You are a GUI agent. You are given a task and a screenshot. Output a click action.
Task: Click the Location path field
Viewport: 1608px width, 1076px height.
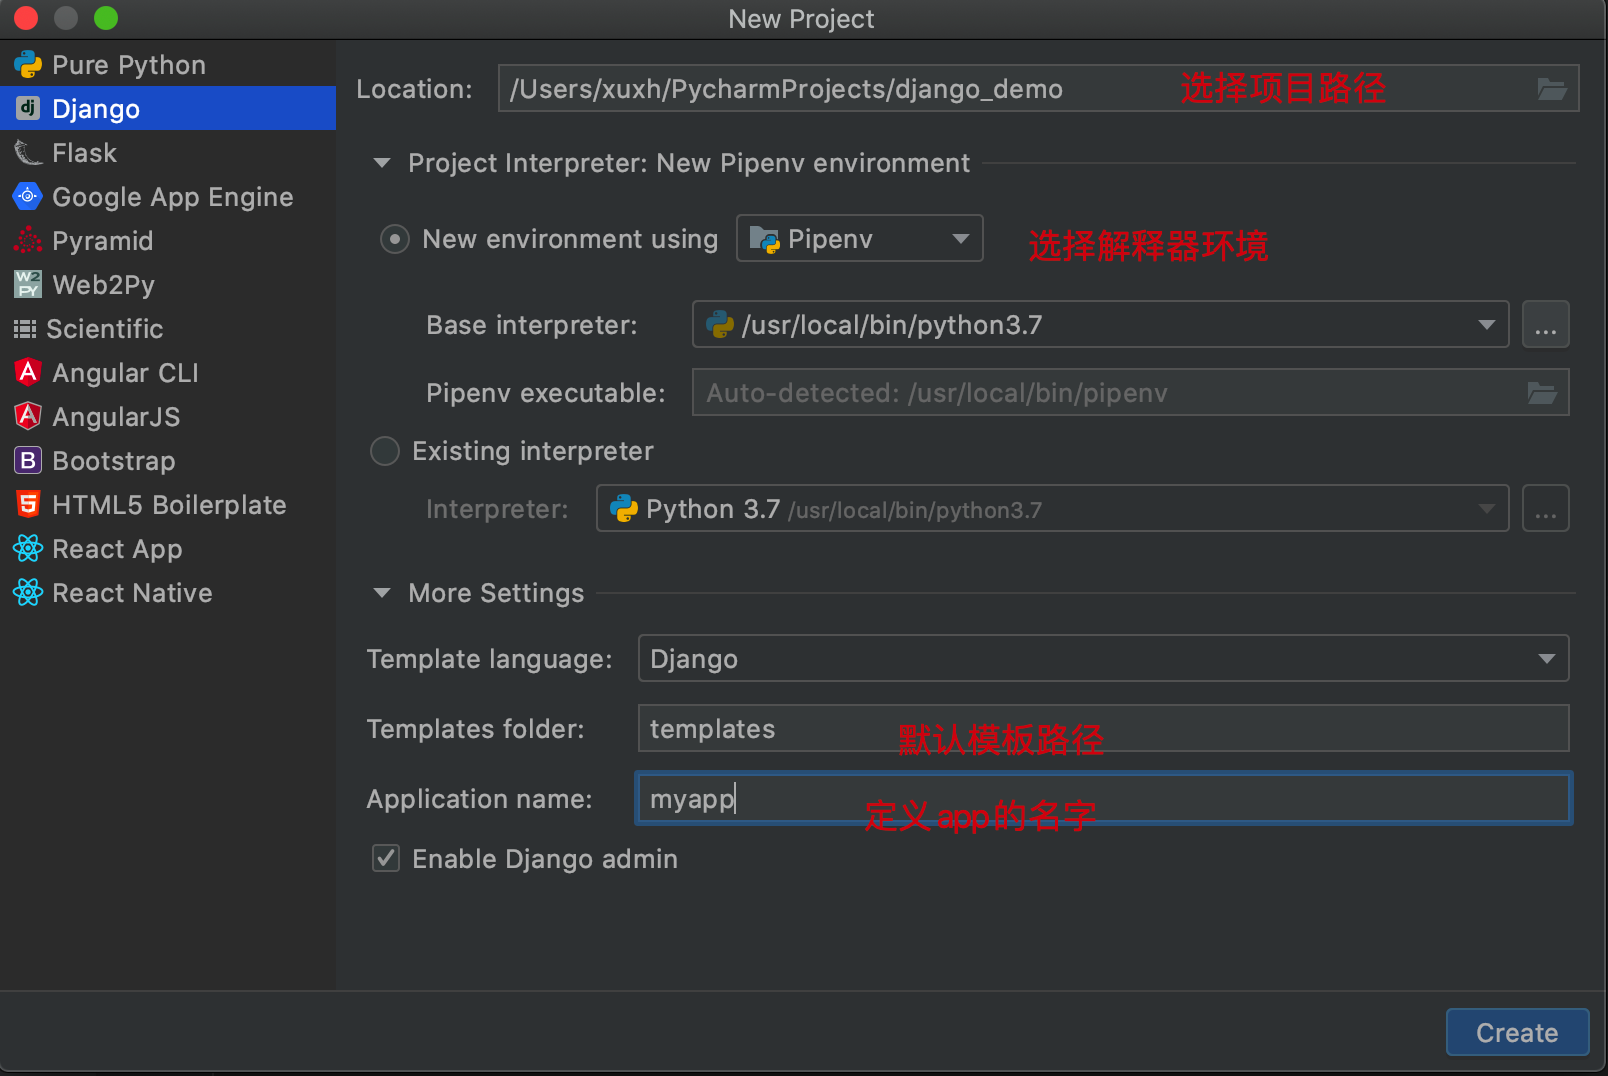pos(1038,88)
